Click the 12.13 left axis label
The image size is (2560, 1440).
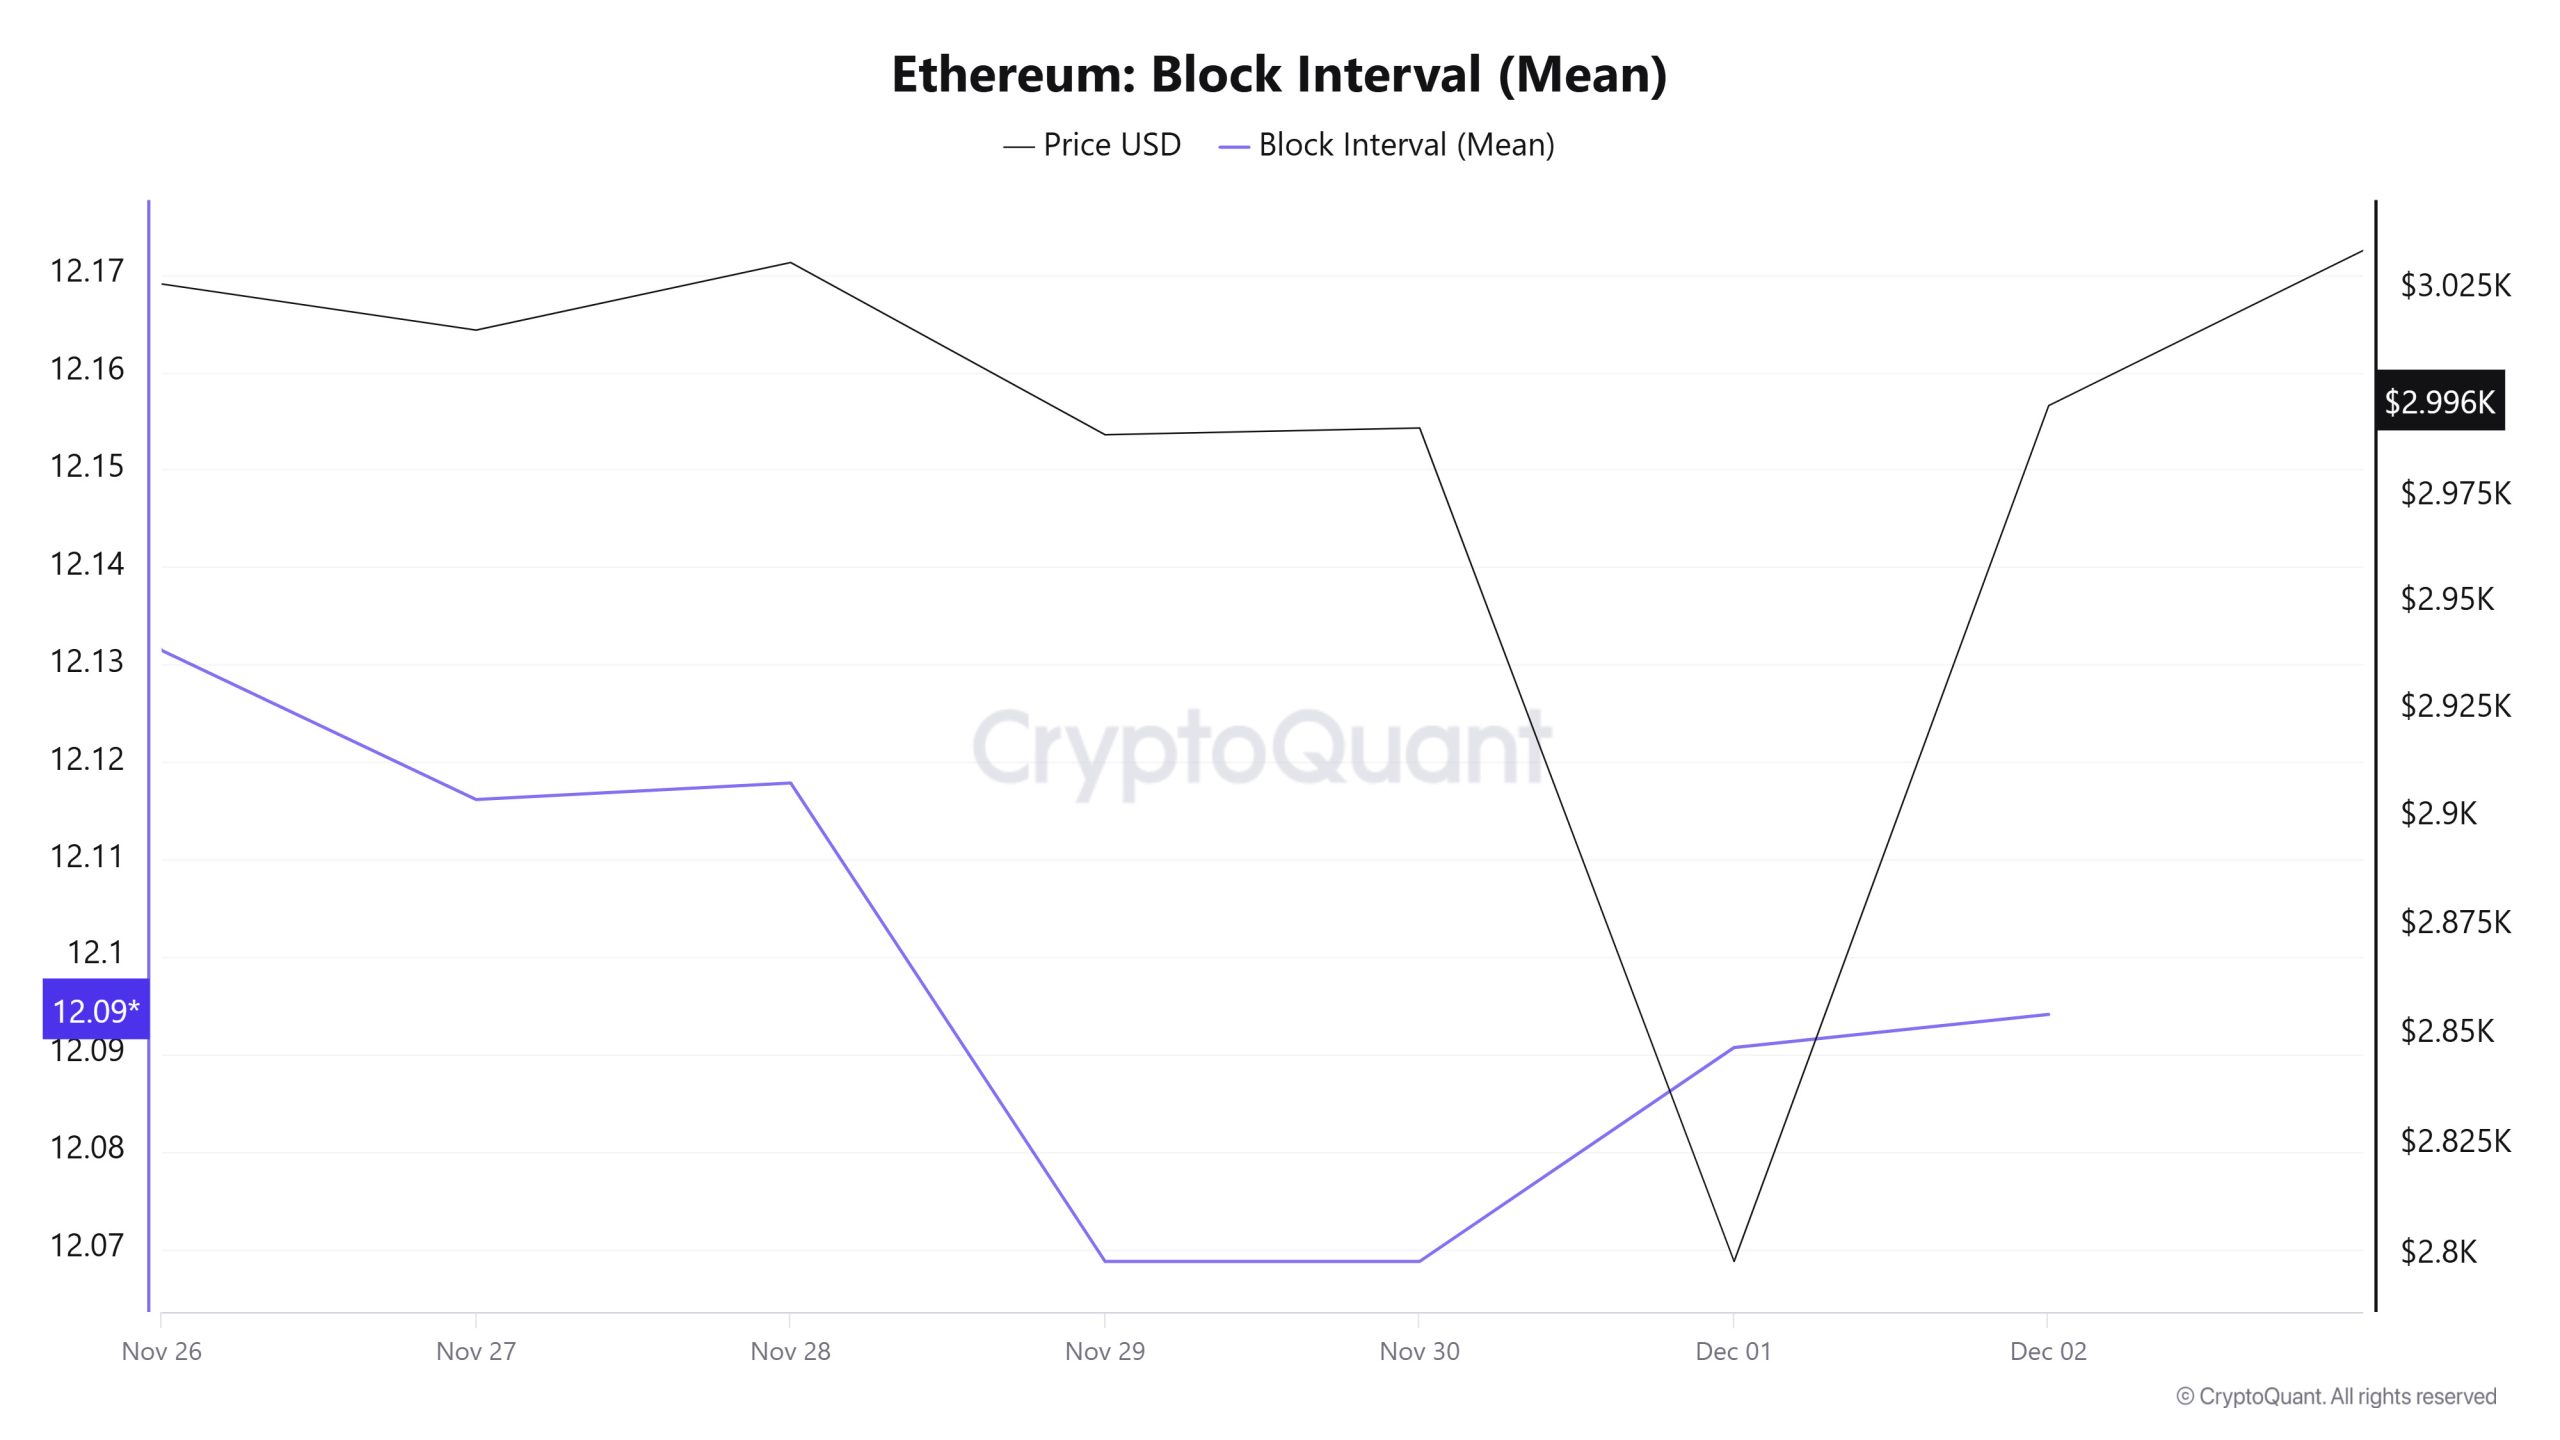click(x=87, y=661)
